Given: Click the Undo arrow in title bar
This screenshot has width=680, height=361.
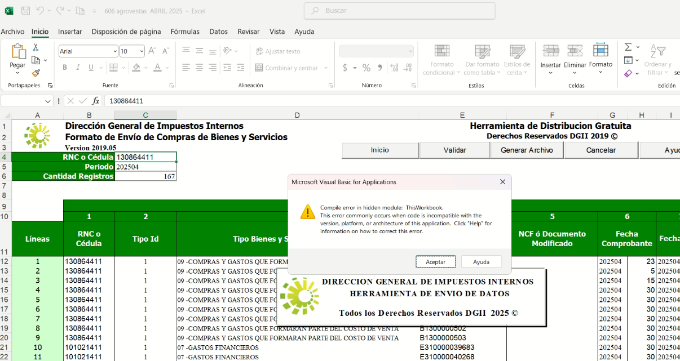Looking at the screenshot, I should coord(40,11).
